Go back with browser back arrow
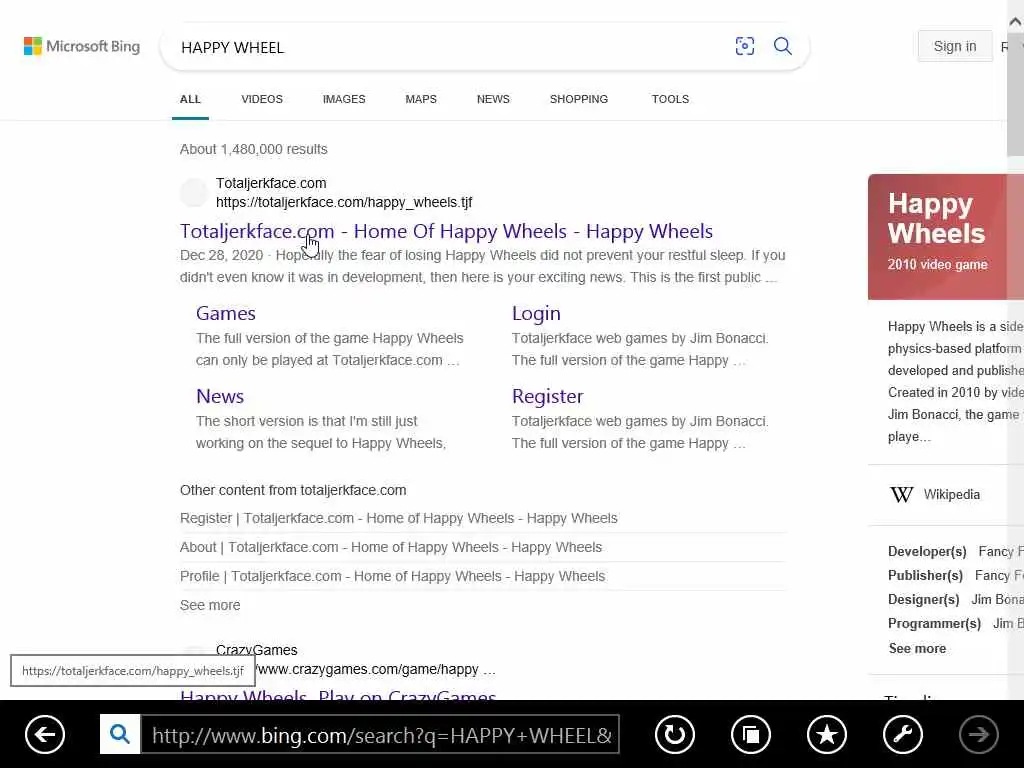The height and width of the screenshot is (768, 1024). (x=45, y=735)
